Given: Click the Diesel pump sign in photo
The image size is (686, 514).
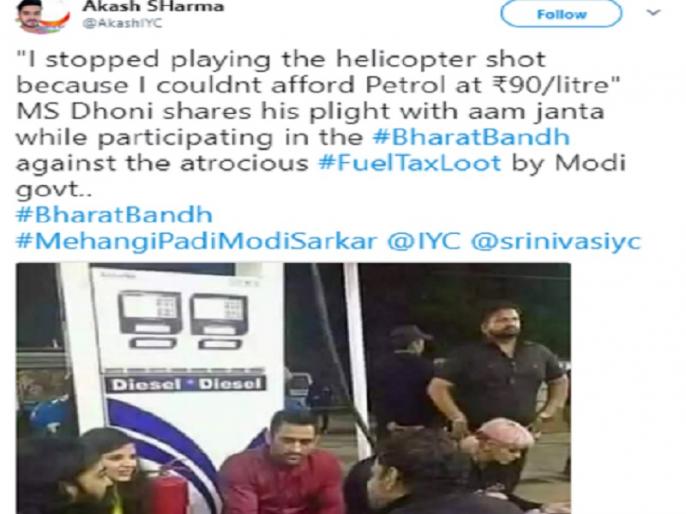Looking at the screenshot, I should tap(186, 384).
